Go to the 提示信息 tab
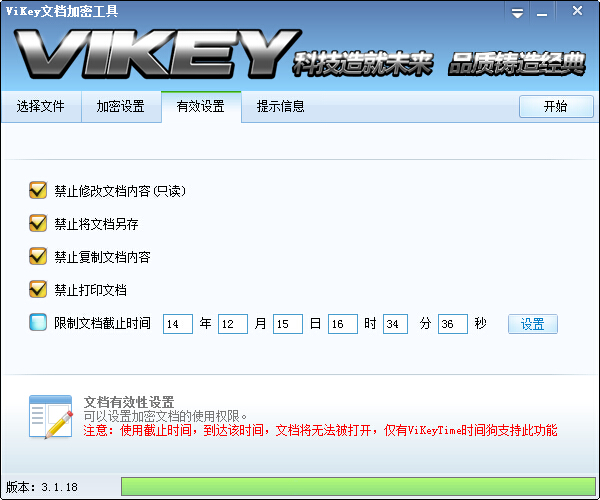Viewport: 600px width, 500px height. (280, 106)
